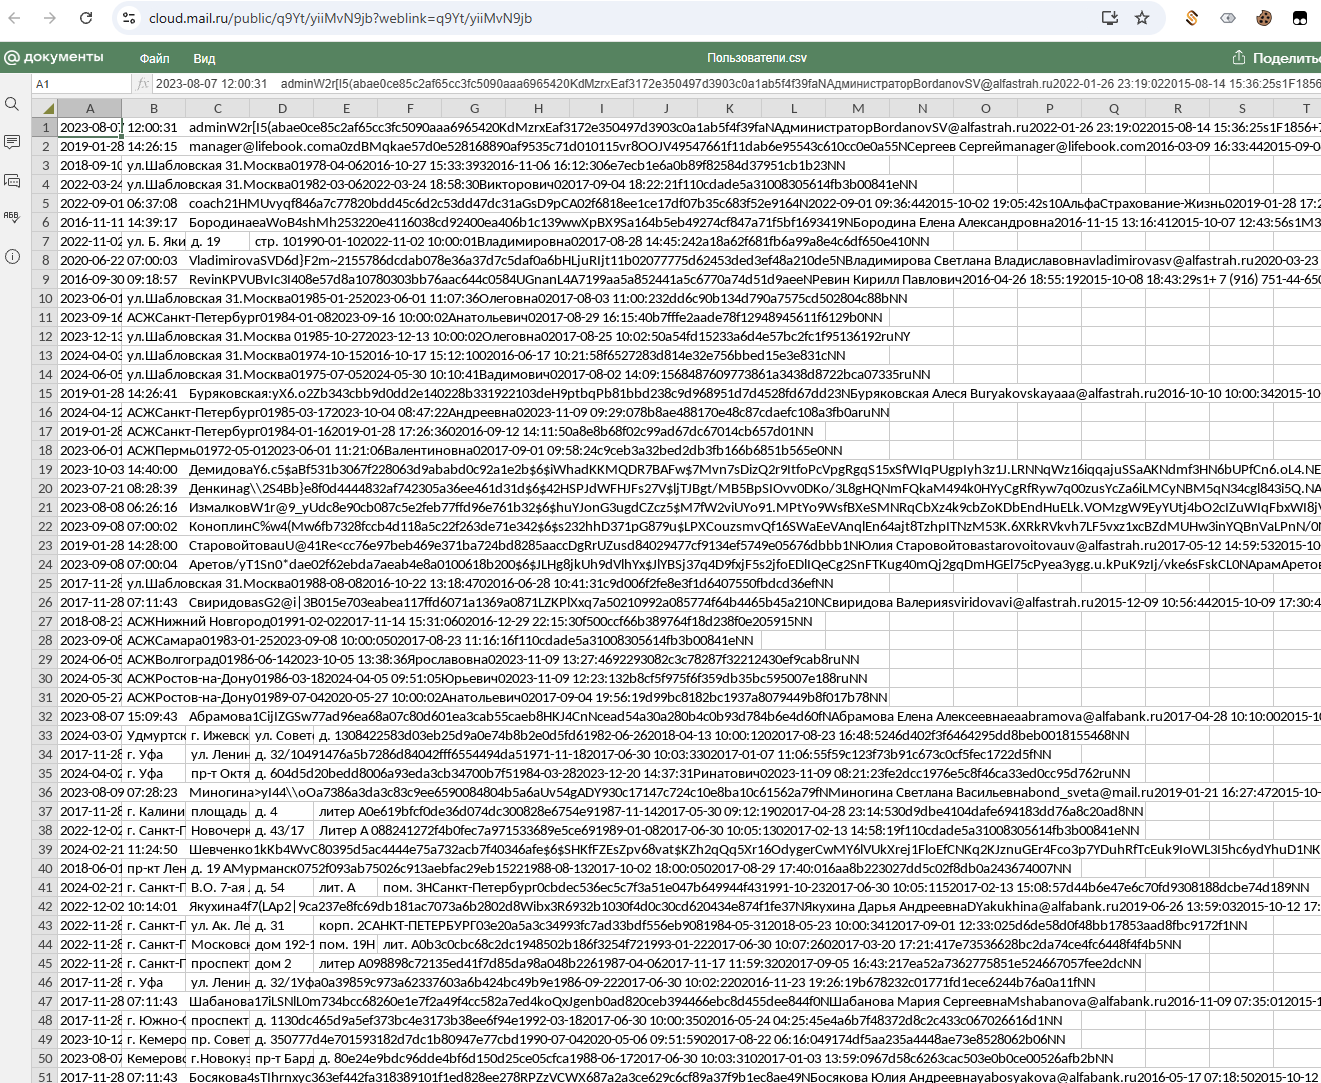Select column M header
1321x1083 pixels.
tap(858, 108)
